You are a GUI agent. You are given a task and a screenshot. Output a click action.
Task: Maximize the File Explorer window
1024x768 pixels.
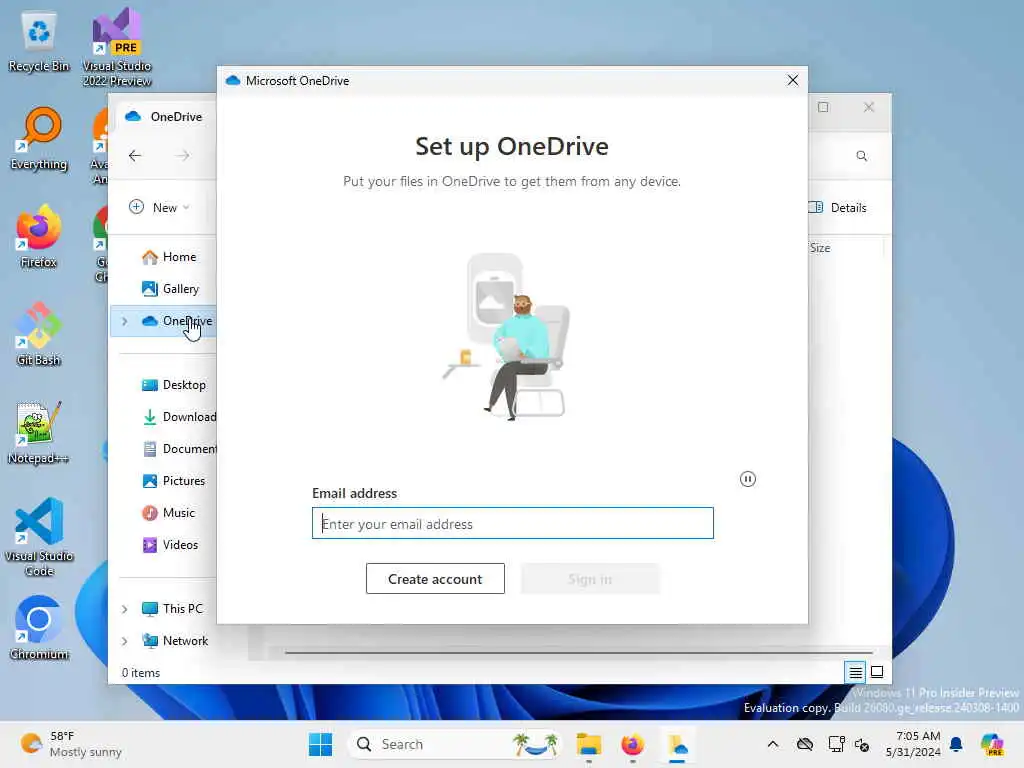(x=823, y=107)
